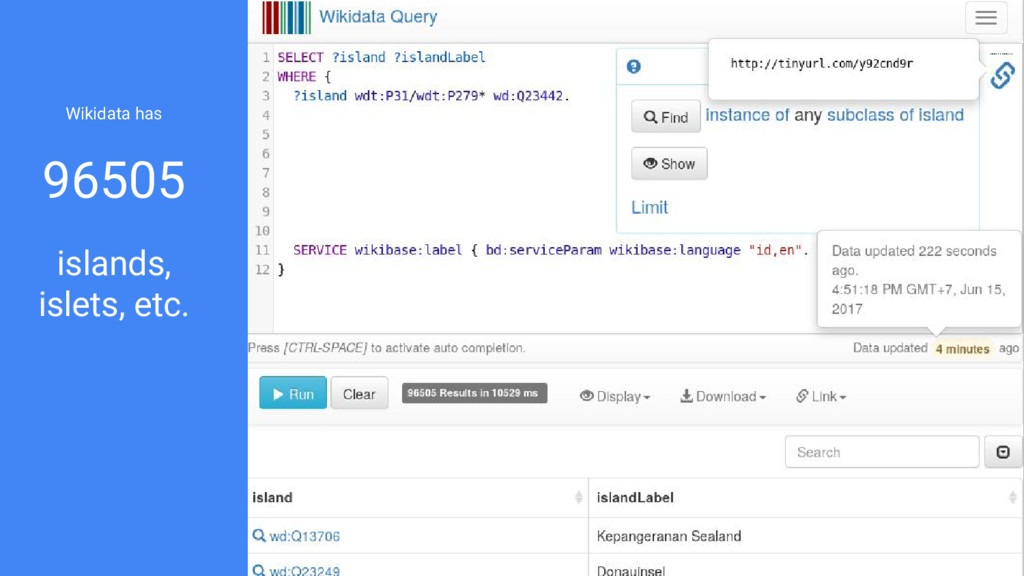Click the blue chain link icon
This screenshot has width=1024, height=576.
1002,75
